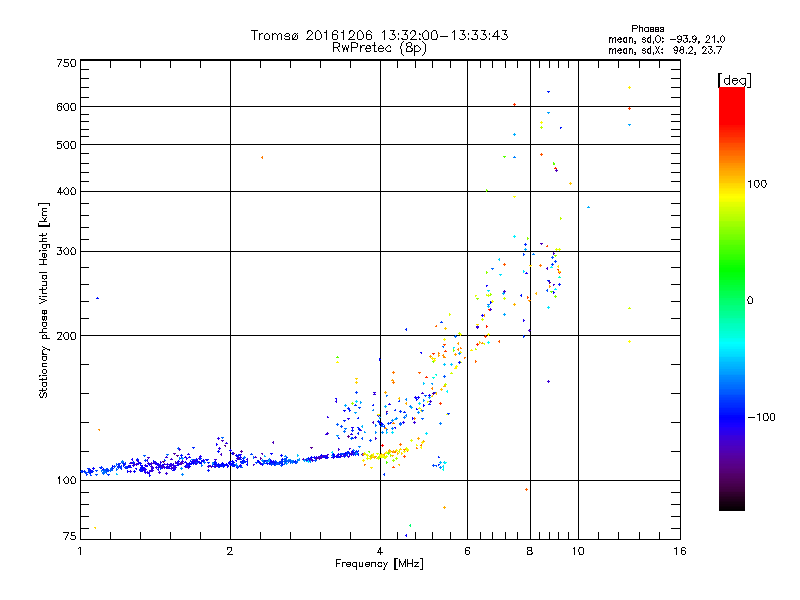Click the isolated blue point near 240 km
800x600 pixels.
(x=97, y=298)
